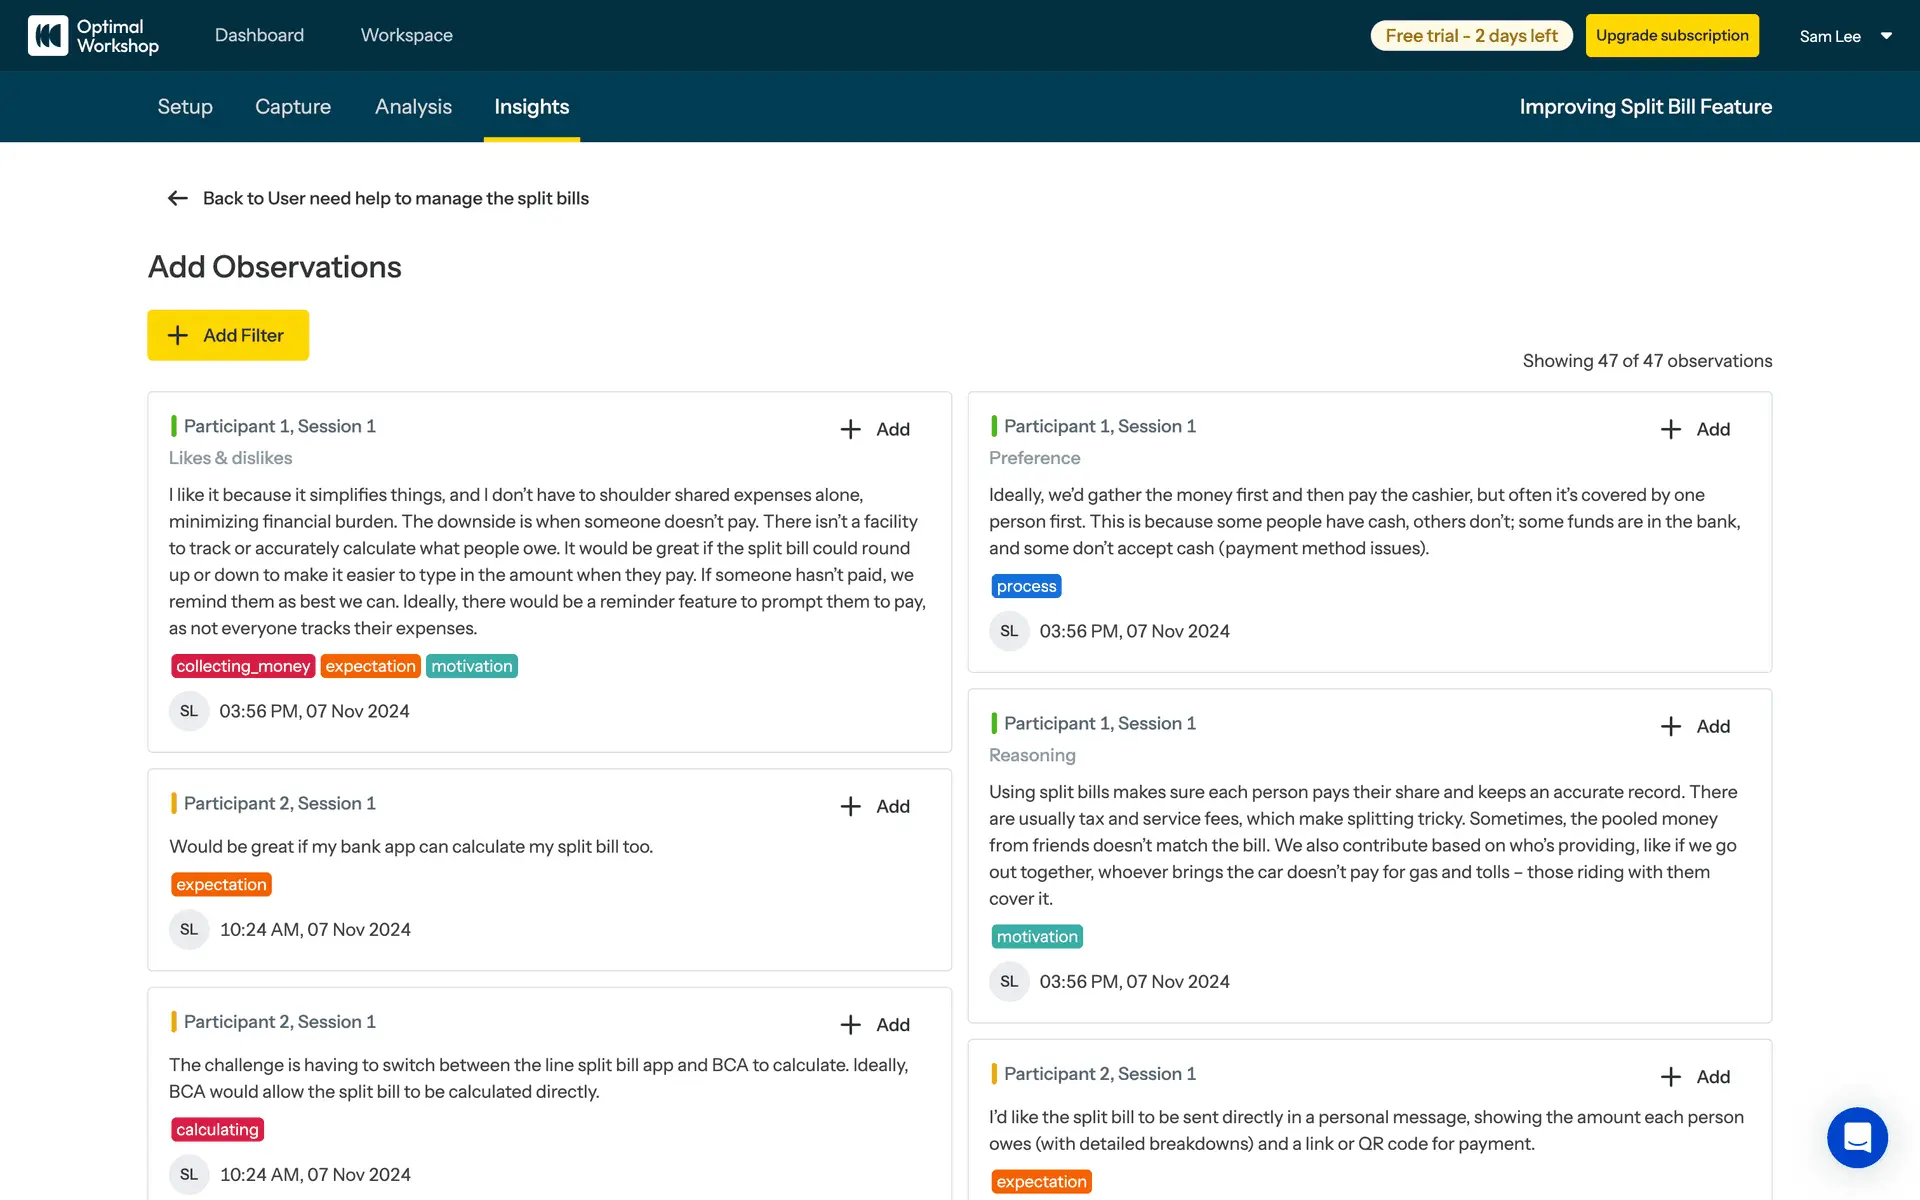Click Back to User need help link
This screenshot has width=1920, height=1200.
[x=396, y=198]
